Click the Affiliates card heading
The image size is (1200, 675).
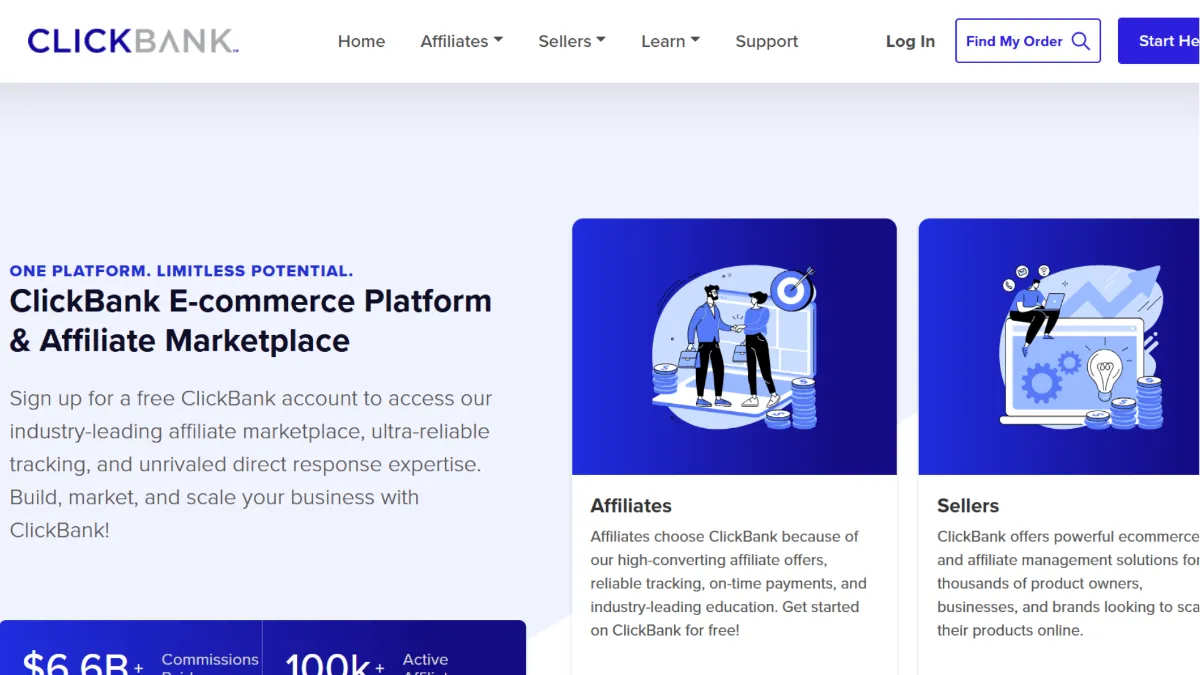[x=631, y=505]
